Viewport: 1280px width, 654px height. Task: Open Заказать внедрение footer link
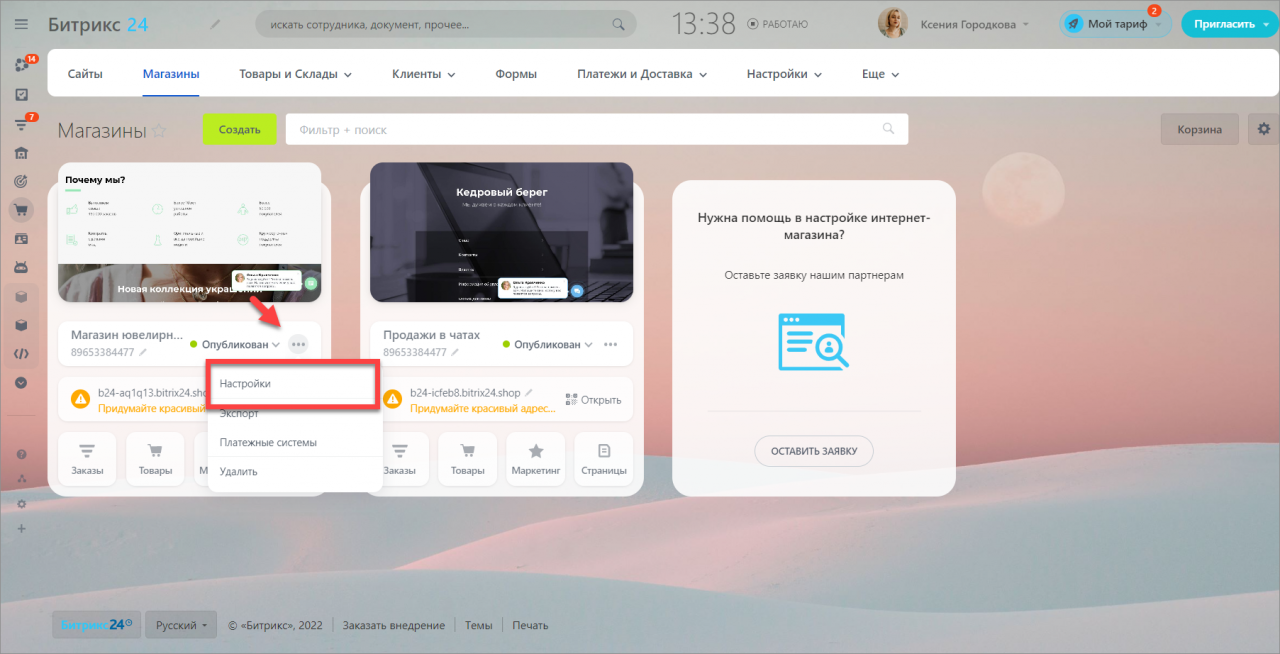(x=394, y=625)
